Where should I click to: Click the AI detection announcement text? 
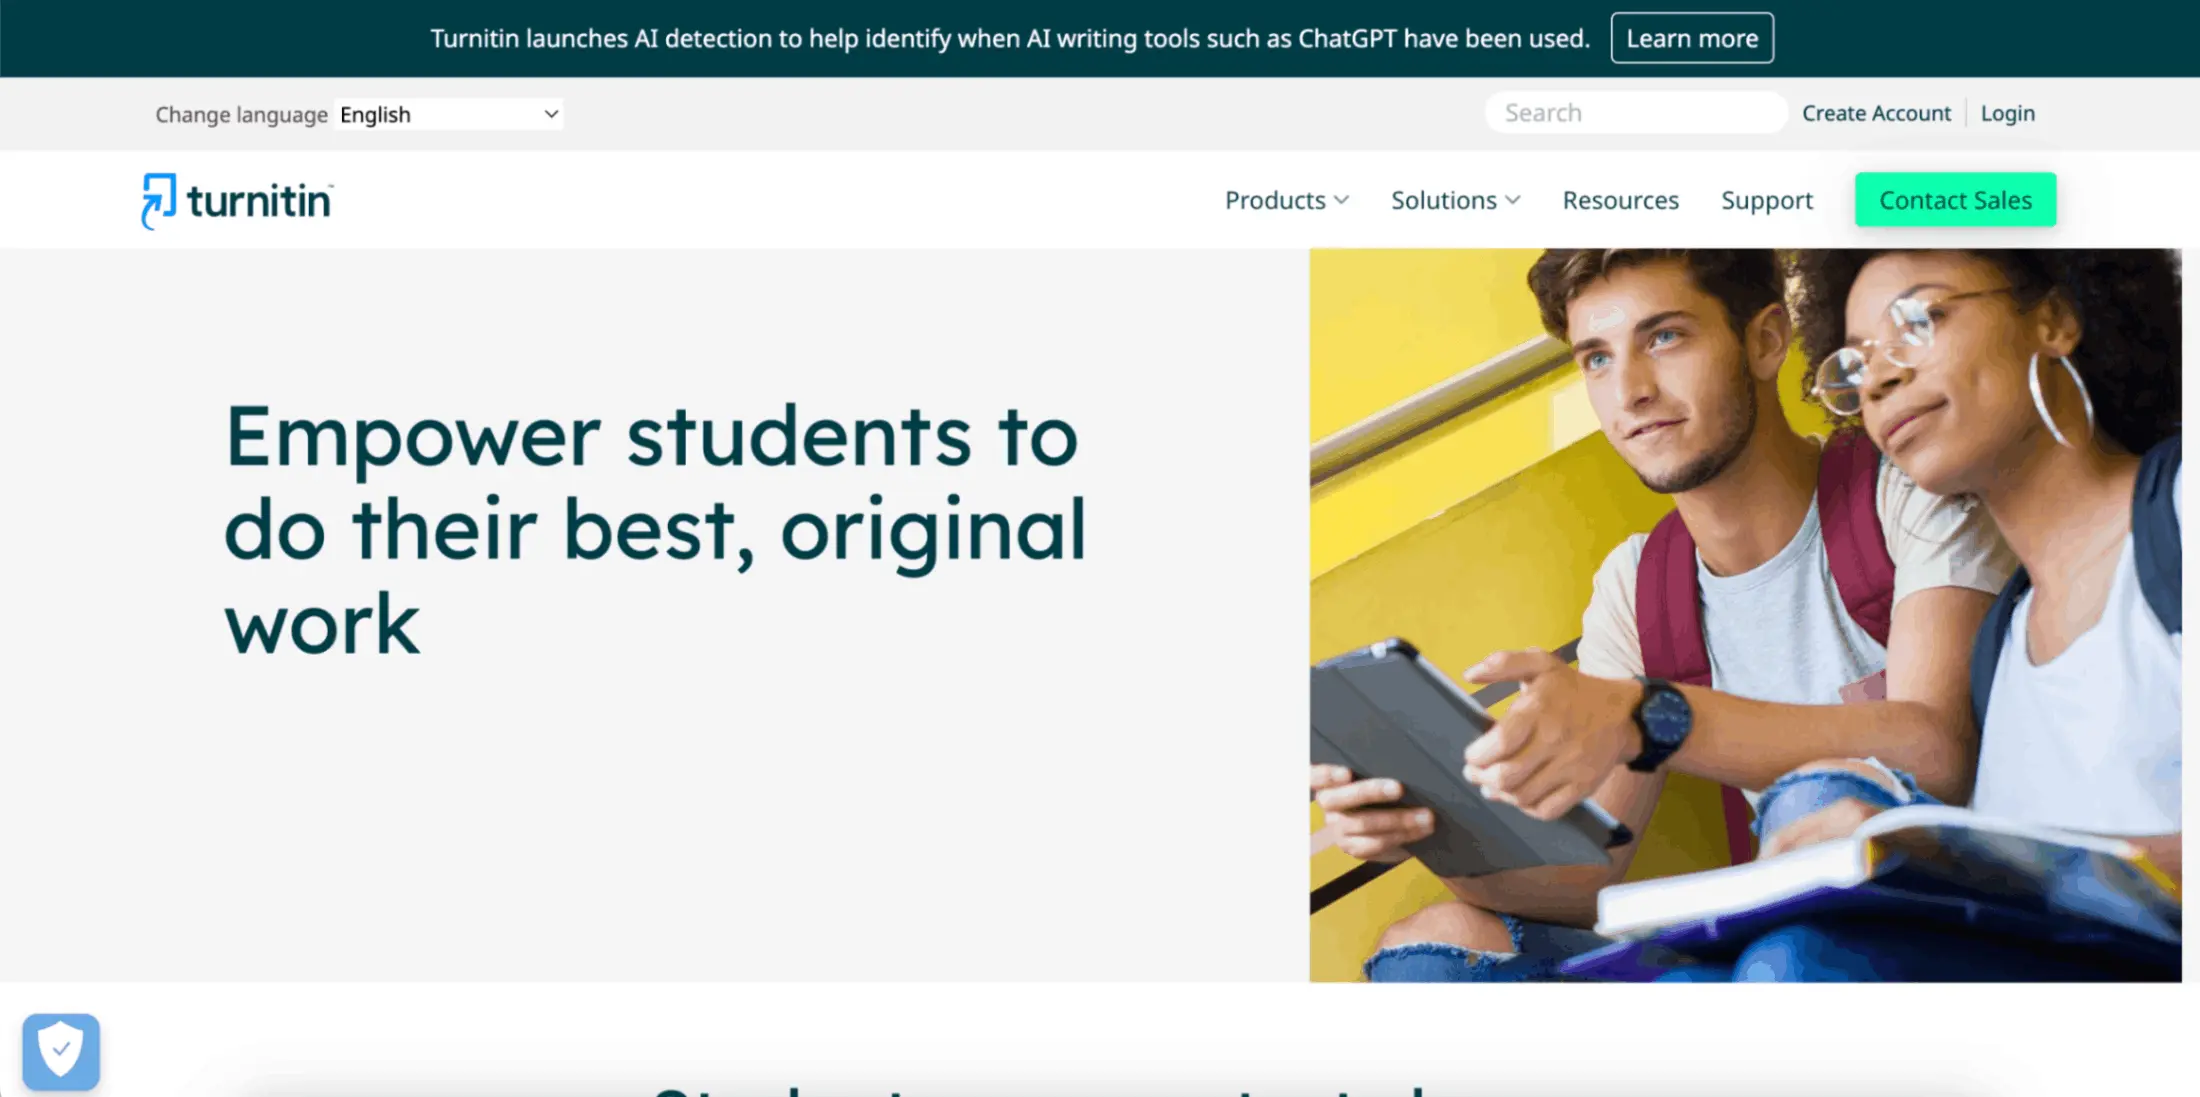tap(1010, 38)
